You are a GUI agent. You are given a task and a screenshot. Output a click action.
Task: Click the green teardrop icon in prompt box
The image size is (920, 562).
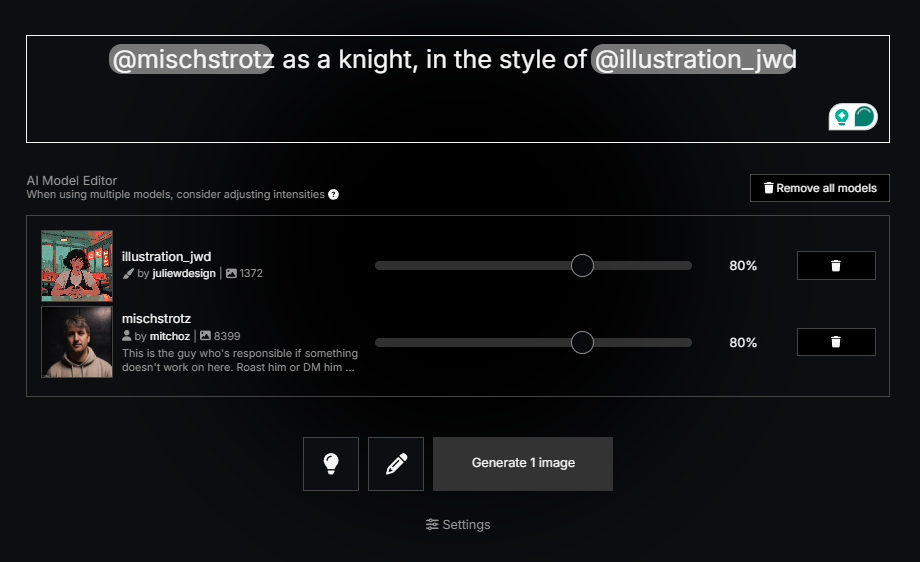pos(865,117)
